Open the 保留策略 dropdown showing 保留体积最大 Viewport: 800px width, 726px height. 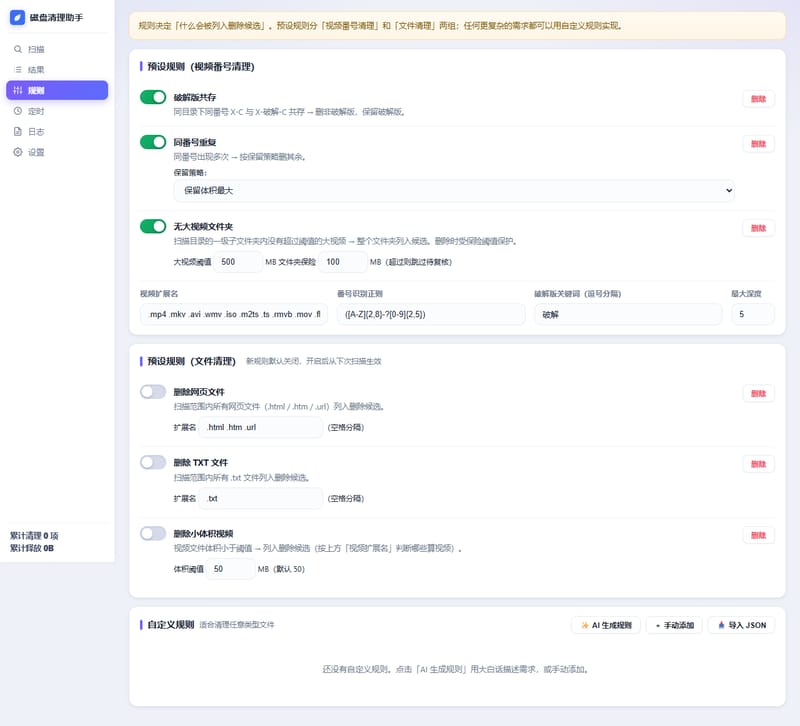(x=454, y=190)
